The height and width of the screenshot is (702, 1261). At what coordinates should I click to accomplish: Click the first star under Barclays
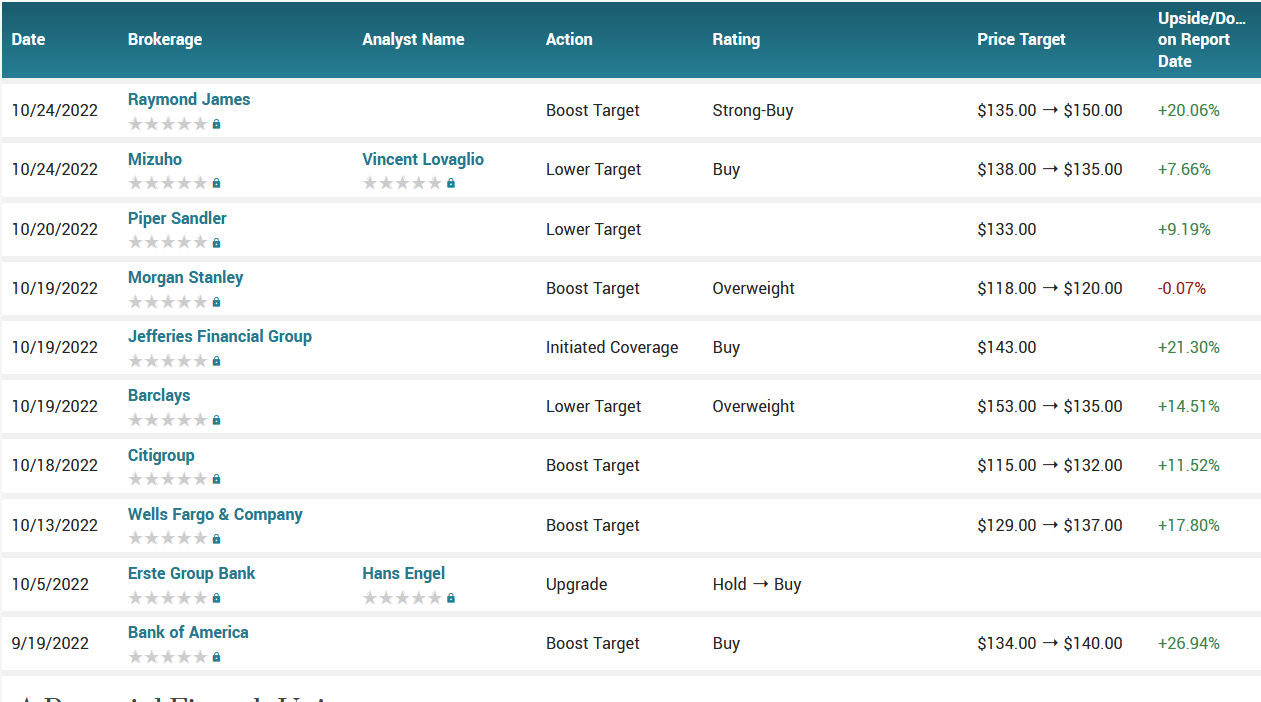coord(133,419)
